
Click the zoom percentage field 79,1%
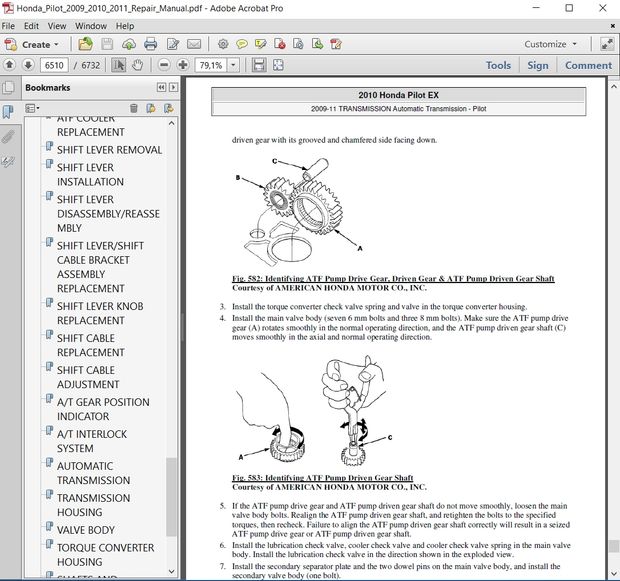(x=210, y=65)
